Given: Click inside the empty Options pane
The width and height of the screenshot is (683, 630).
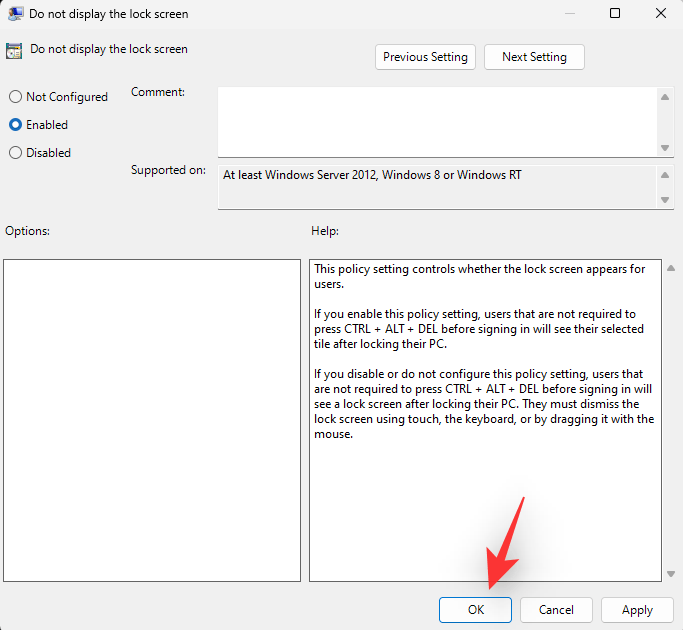Looking at the screenshot, I should [152, 420].
